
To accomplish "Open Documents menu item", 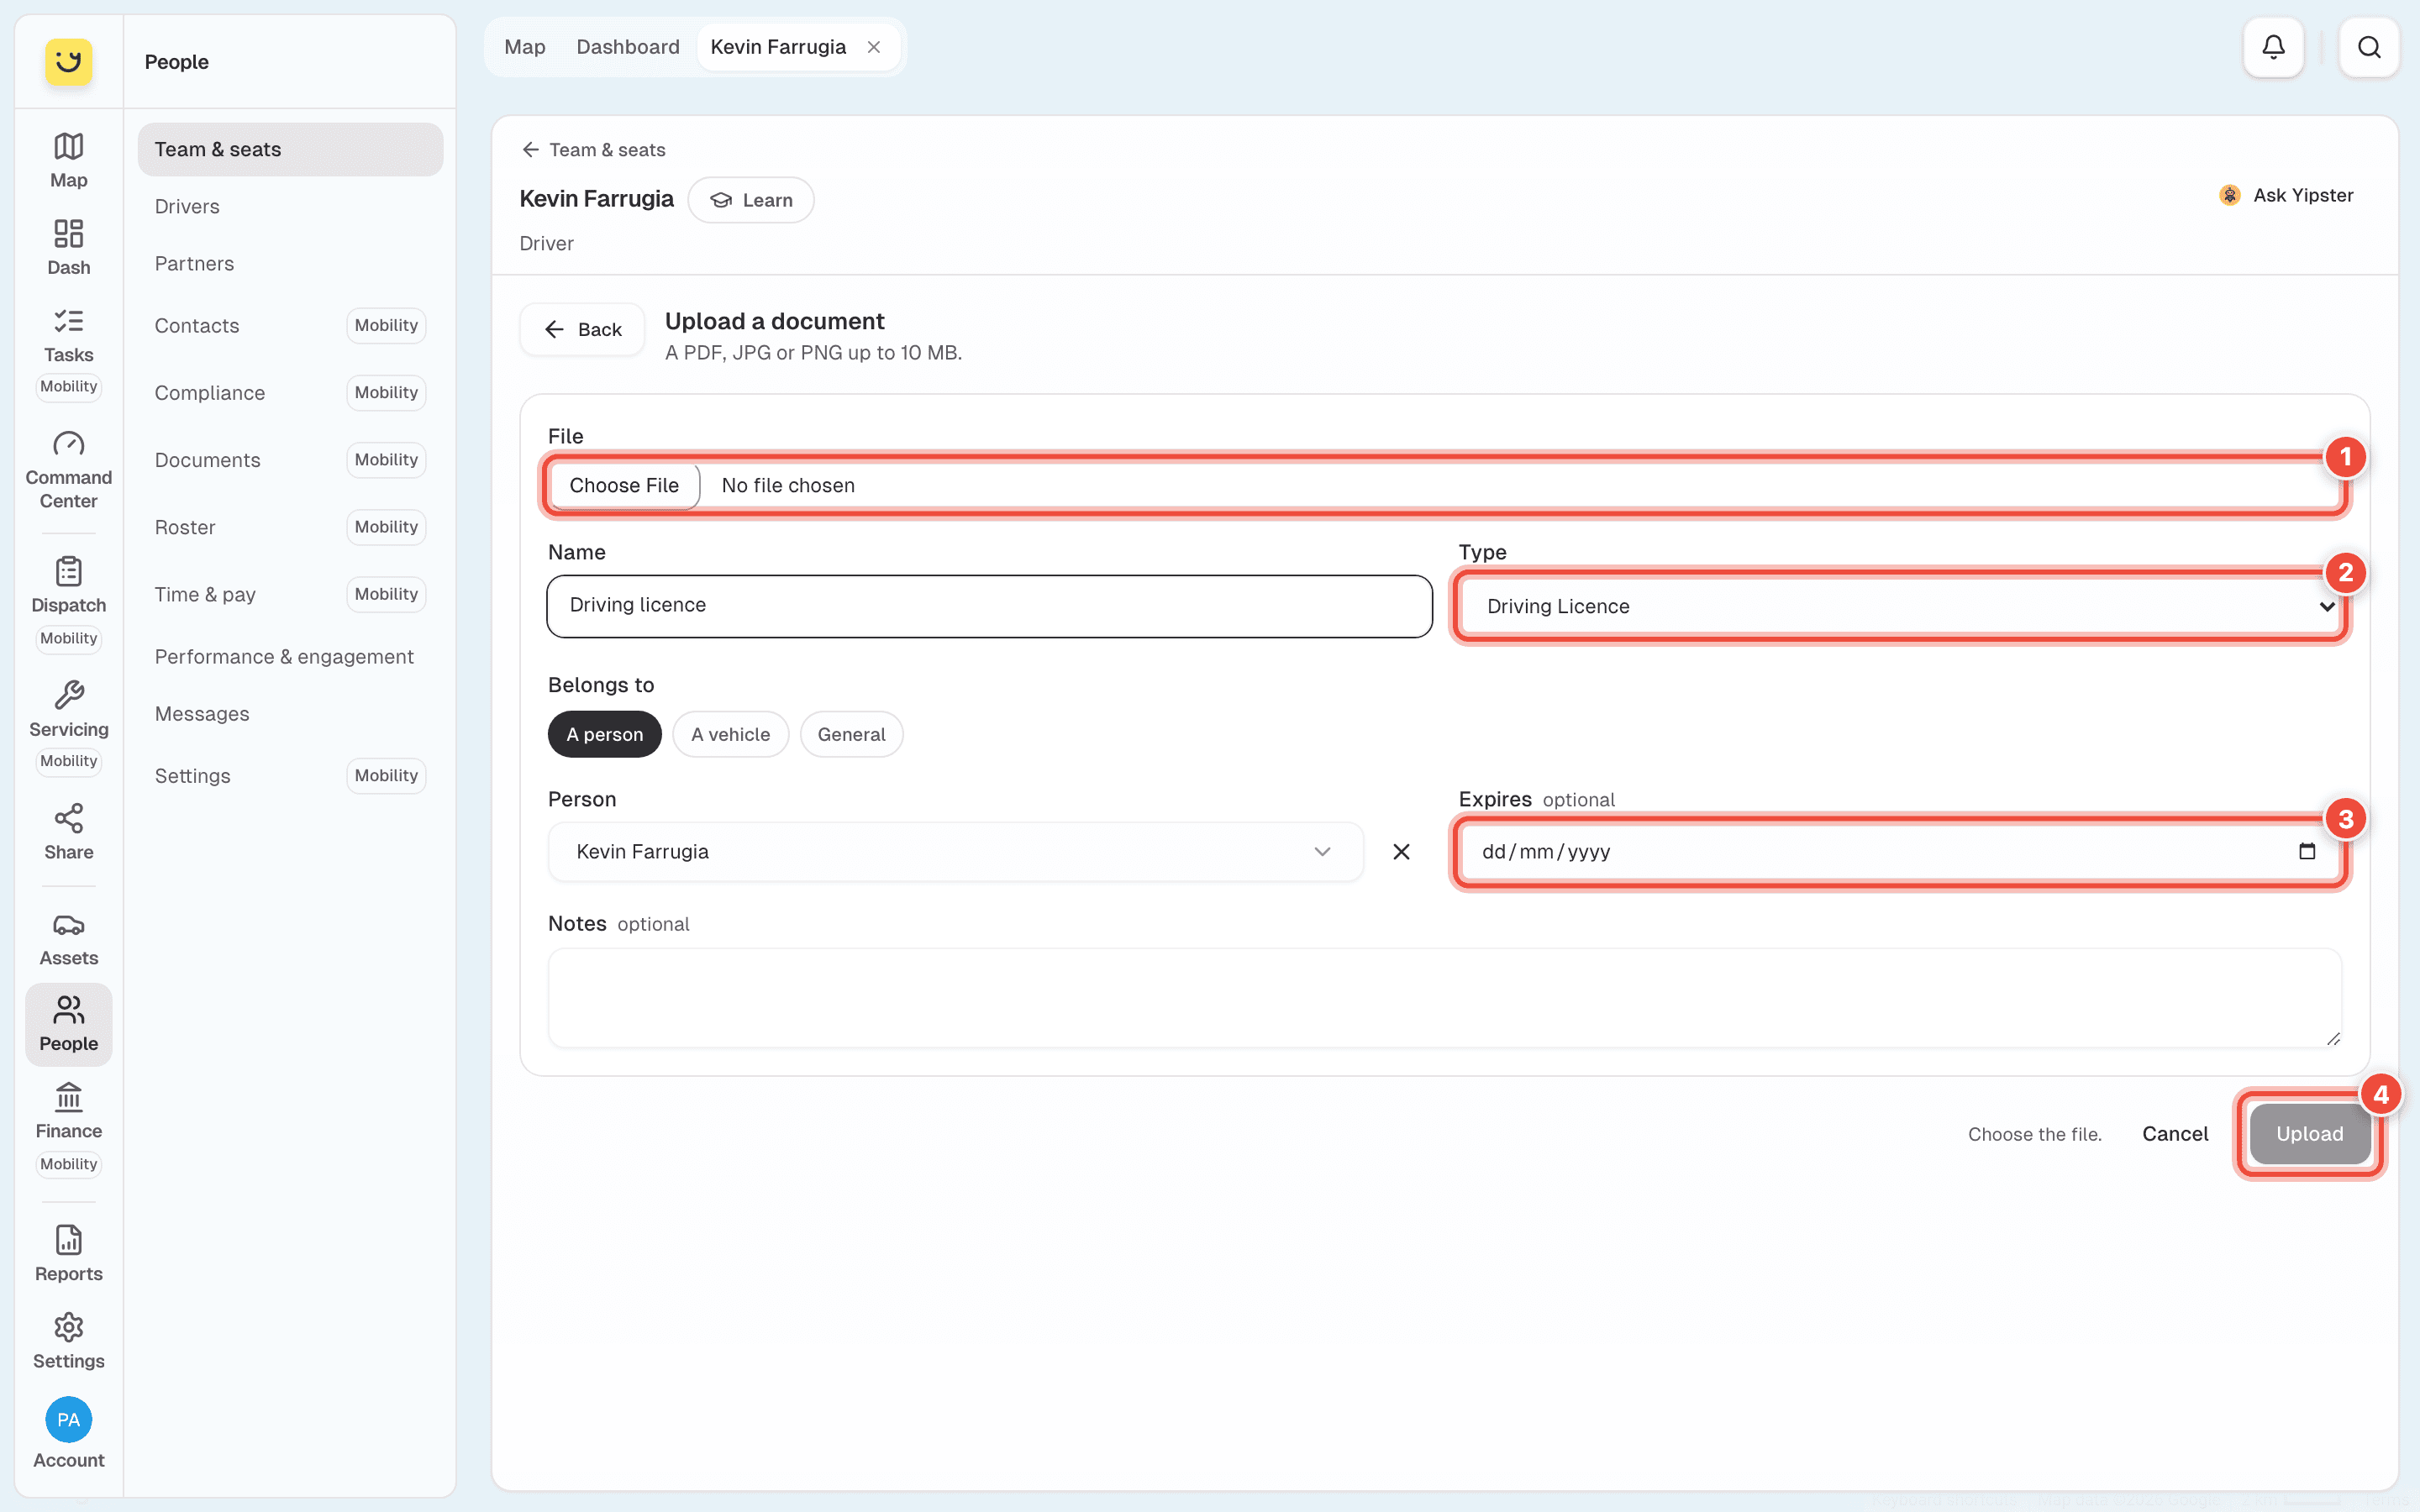I will (x=290, y=459).
